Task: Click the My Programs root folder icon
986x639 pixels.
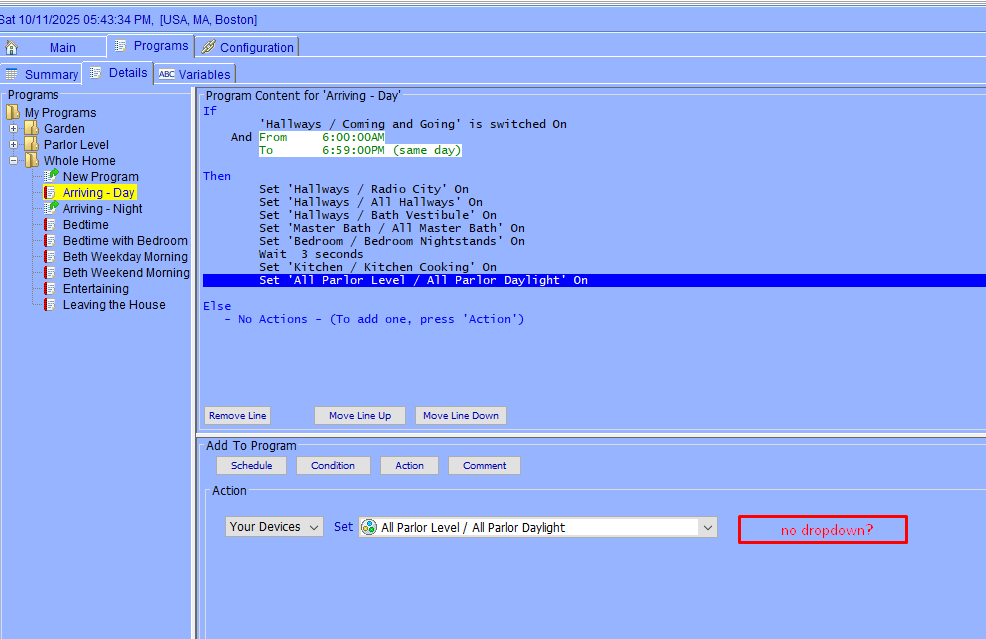Action: 13,112
